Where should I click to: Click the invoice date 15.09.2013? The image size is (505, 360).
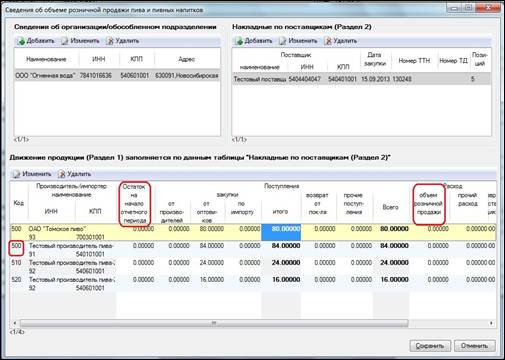tap(375, 79)
